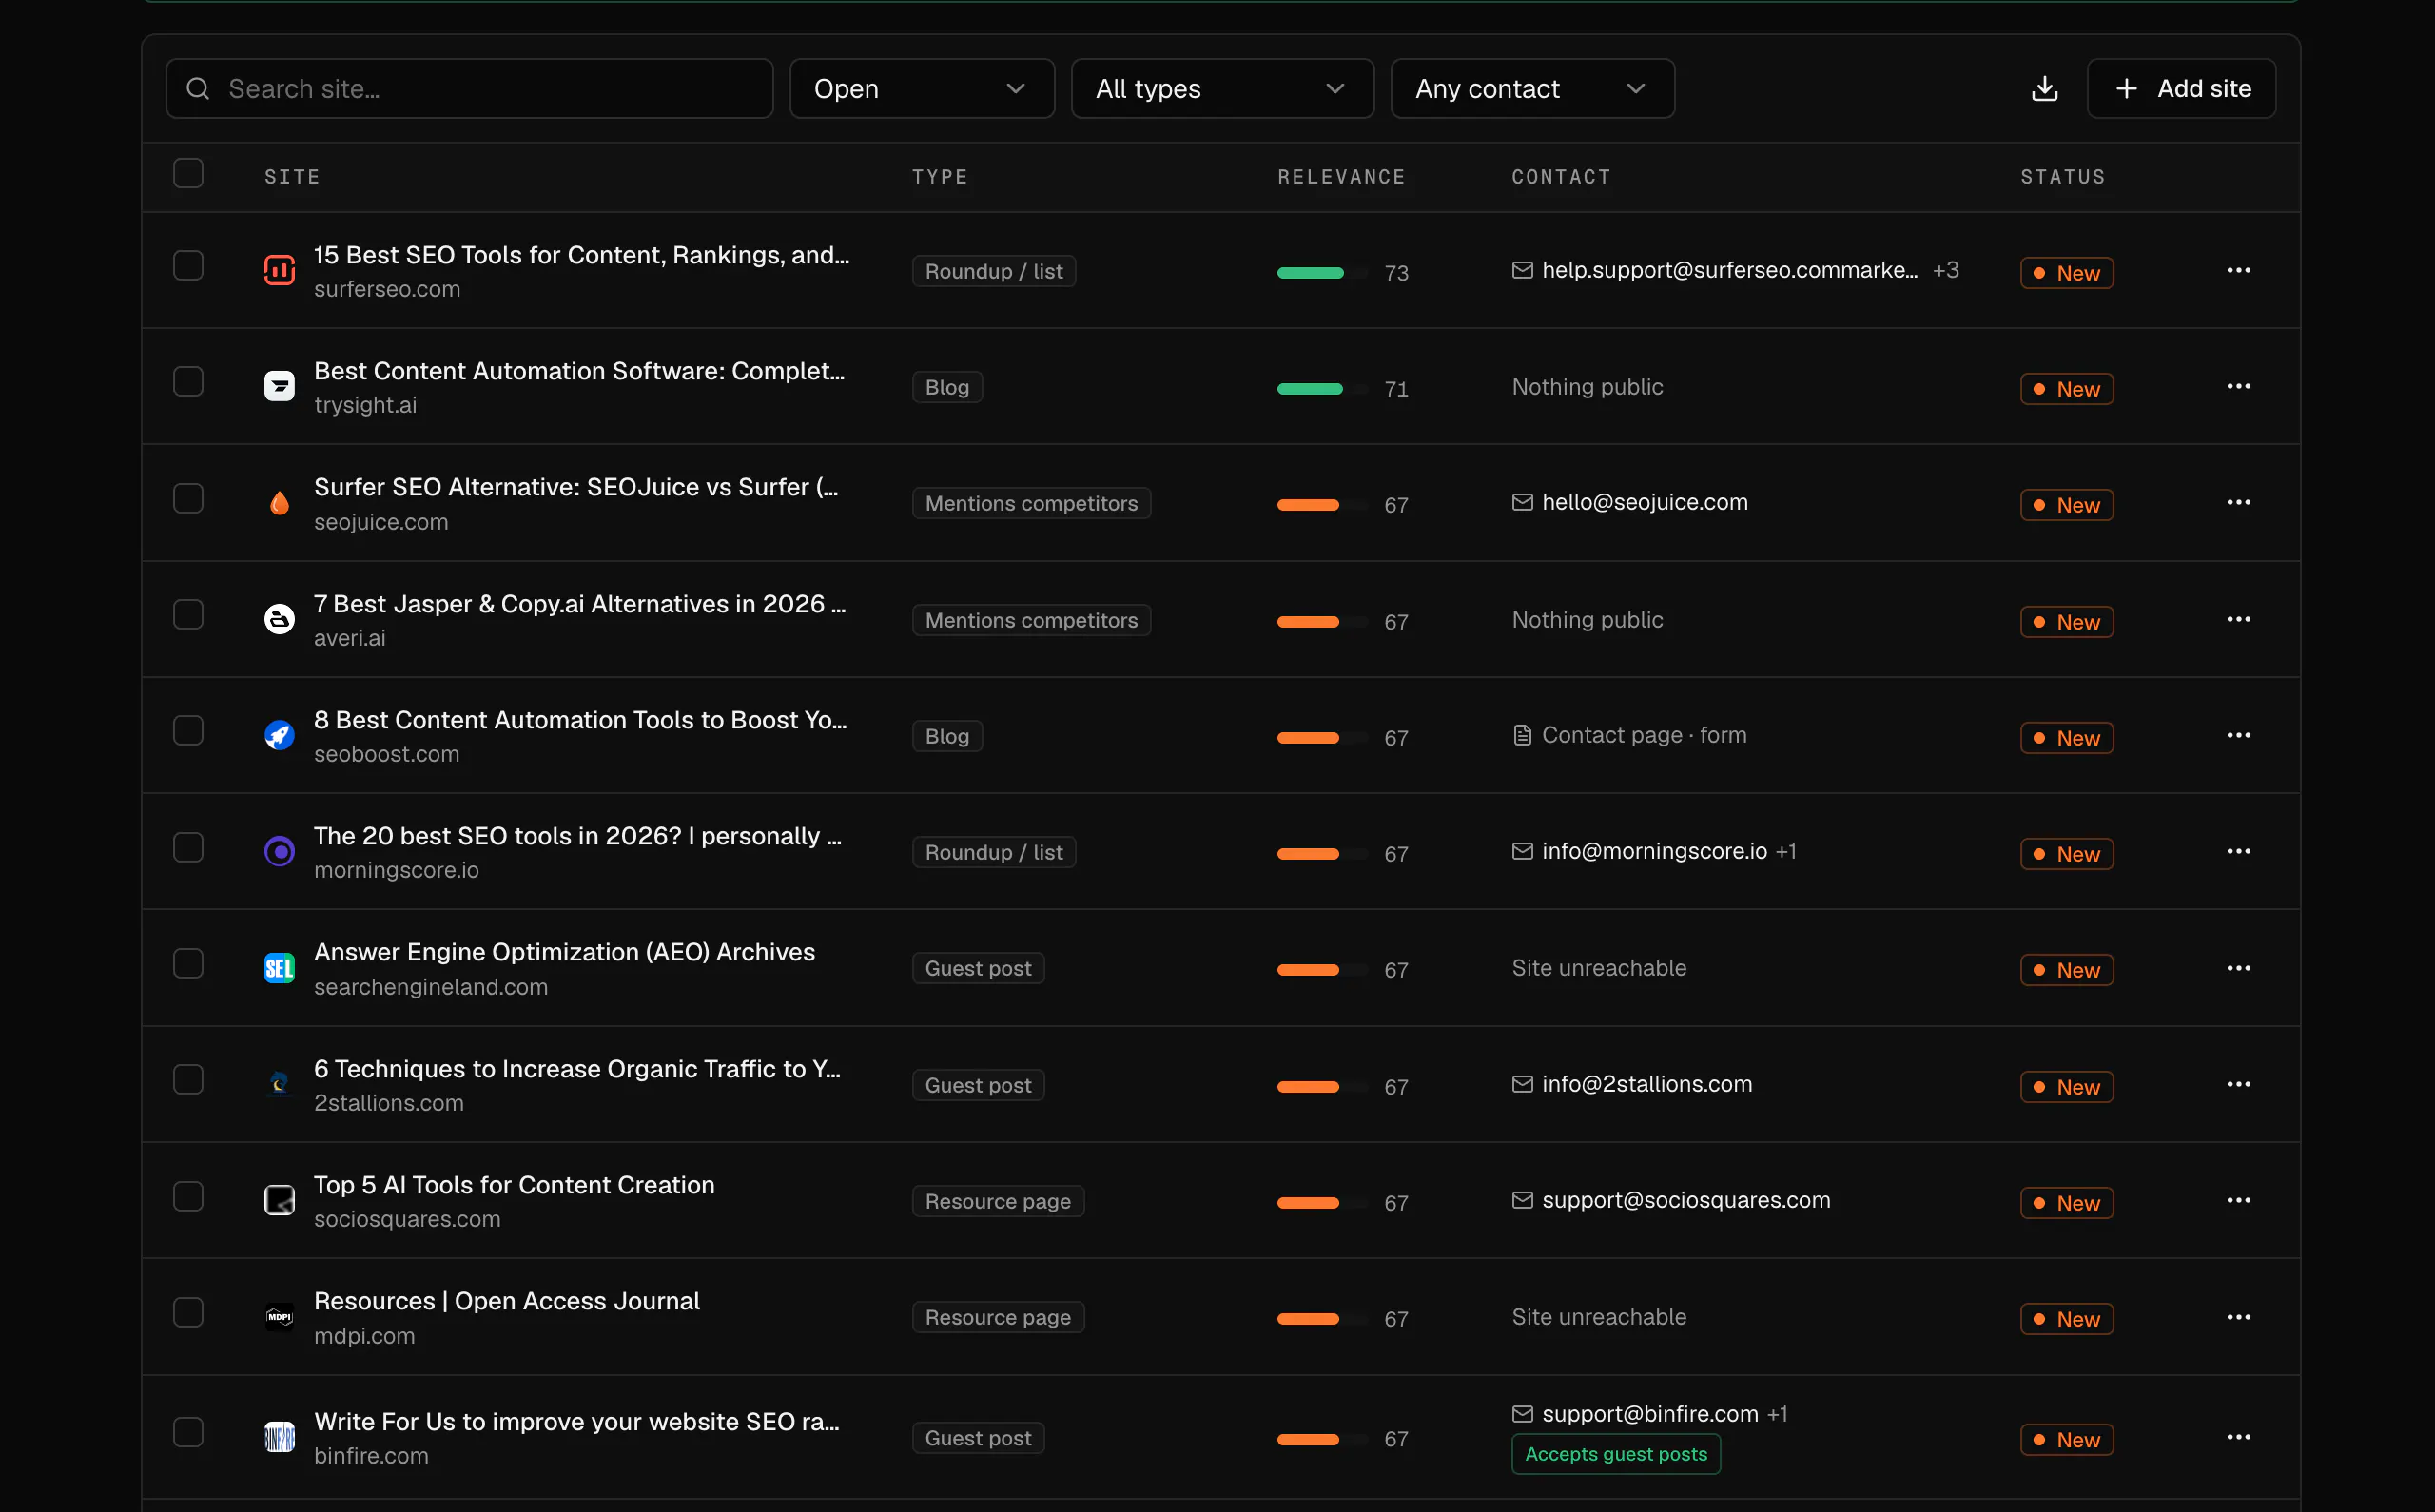
Task: Click the Add site button
Action: (x=2181, y=89)
